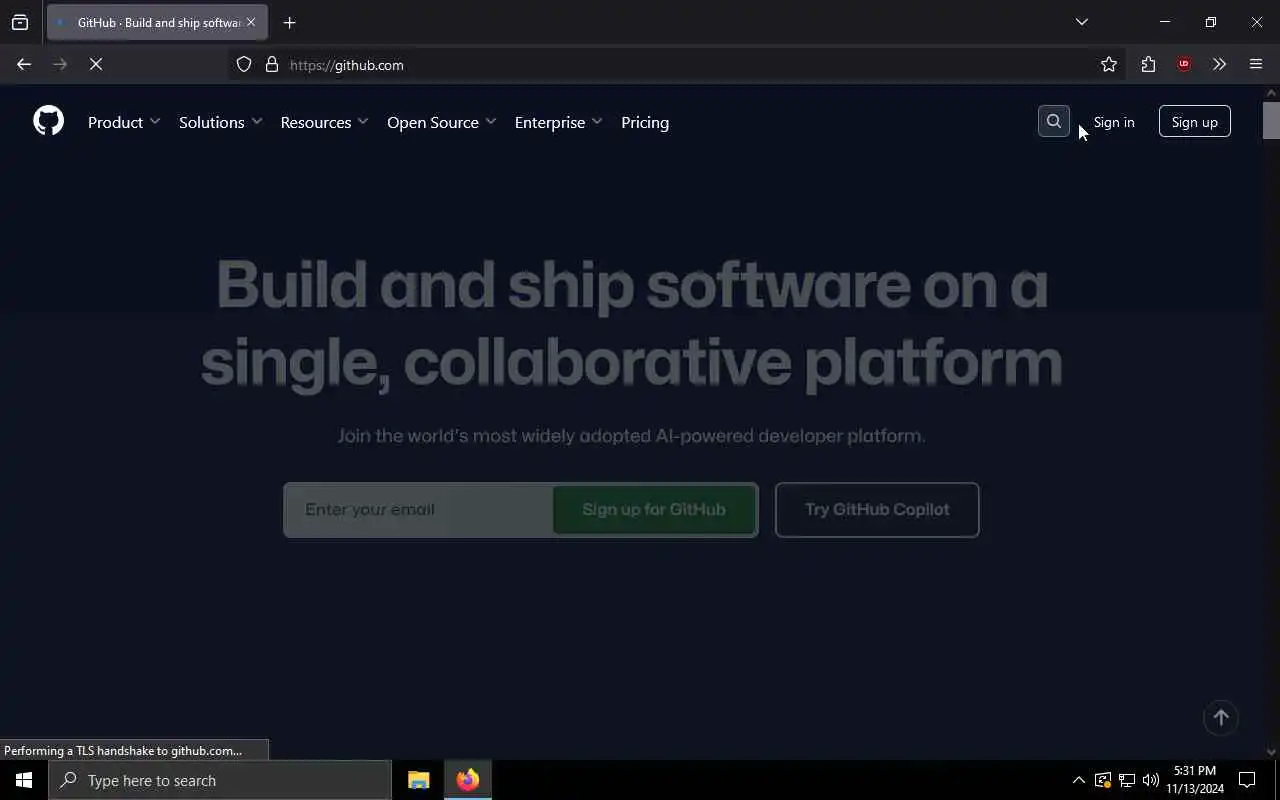1280x800 pixels.
Task: Open Windows Start menu
Action: (24, 780)
